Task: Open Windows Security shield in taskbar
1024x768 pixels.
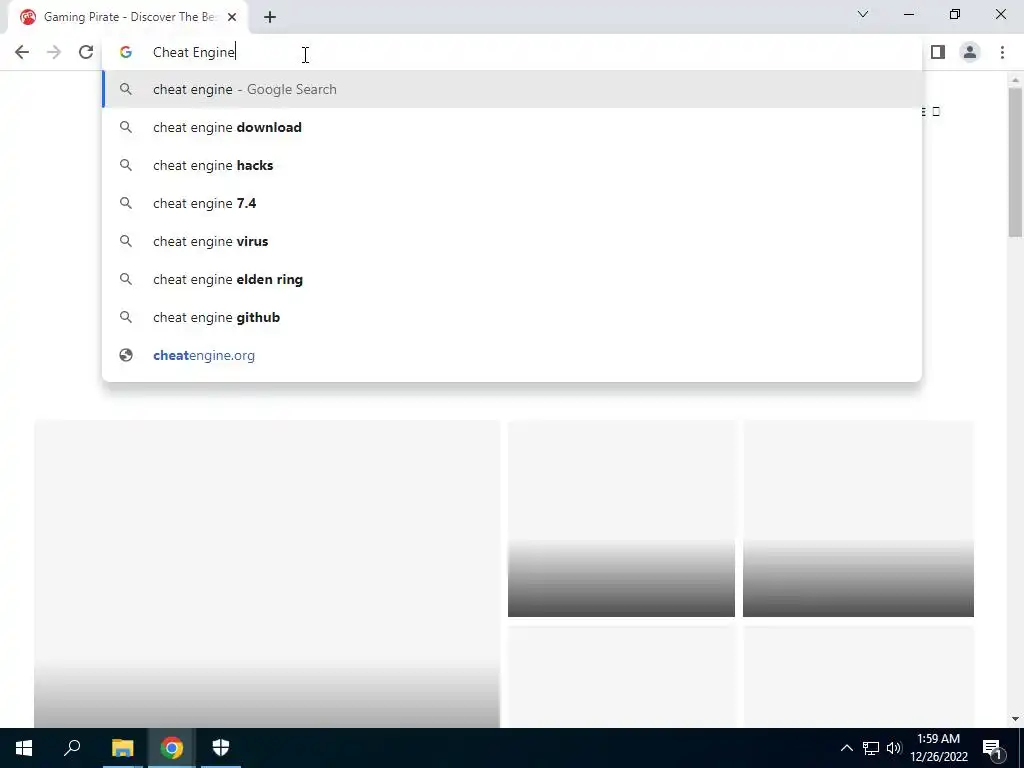Action: point(221,748)
